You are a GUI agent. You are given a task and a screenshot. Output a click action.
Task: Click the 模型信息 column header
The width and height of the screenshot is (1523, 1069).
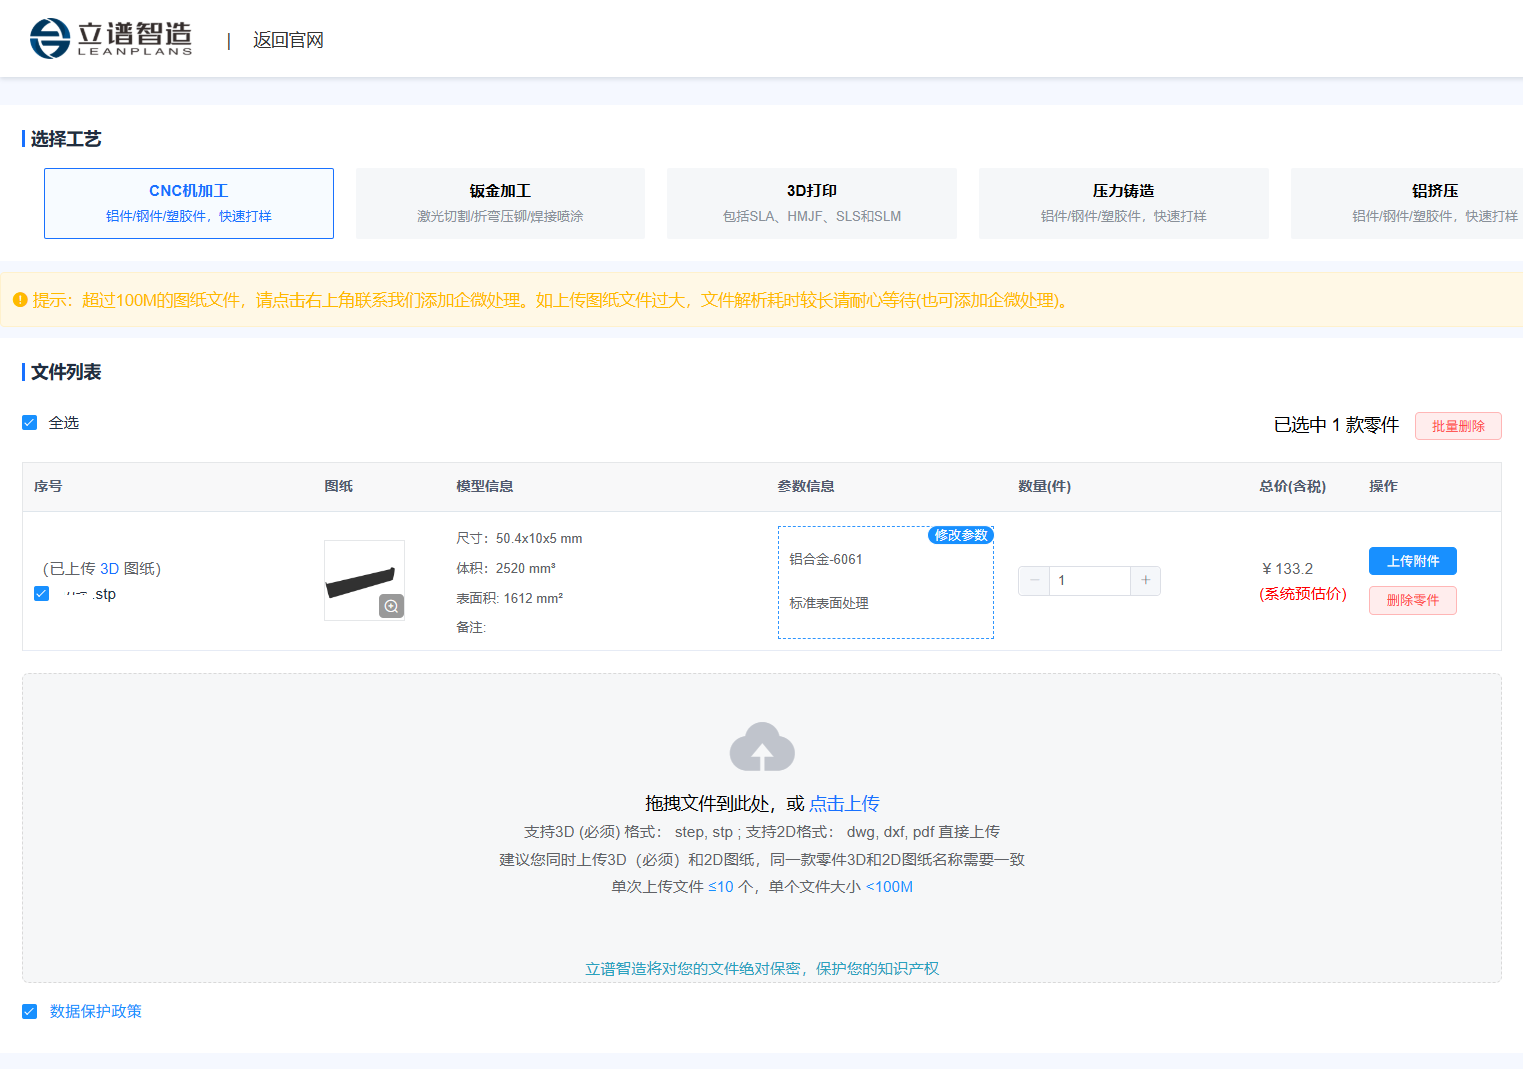tap(485, 486)
